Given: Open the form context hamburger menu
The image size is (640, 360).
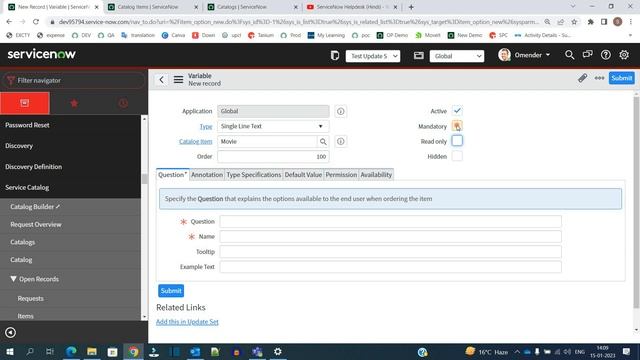Looking at the screenshot, I should point(178,80).
